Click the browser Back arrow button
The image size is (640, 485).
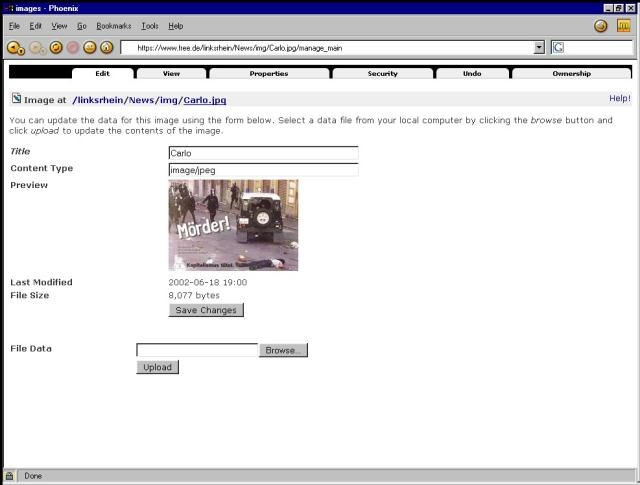pyautogui.click(x=13, y=47)
